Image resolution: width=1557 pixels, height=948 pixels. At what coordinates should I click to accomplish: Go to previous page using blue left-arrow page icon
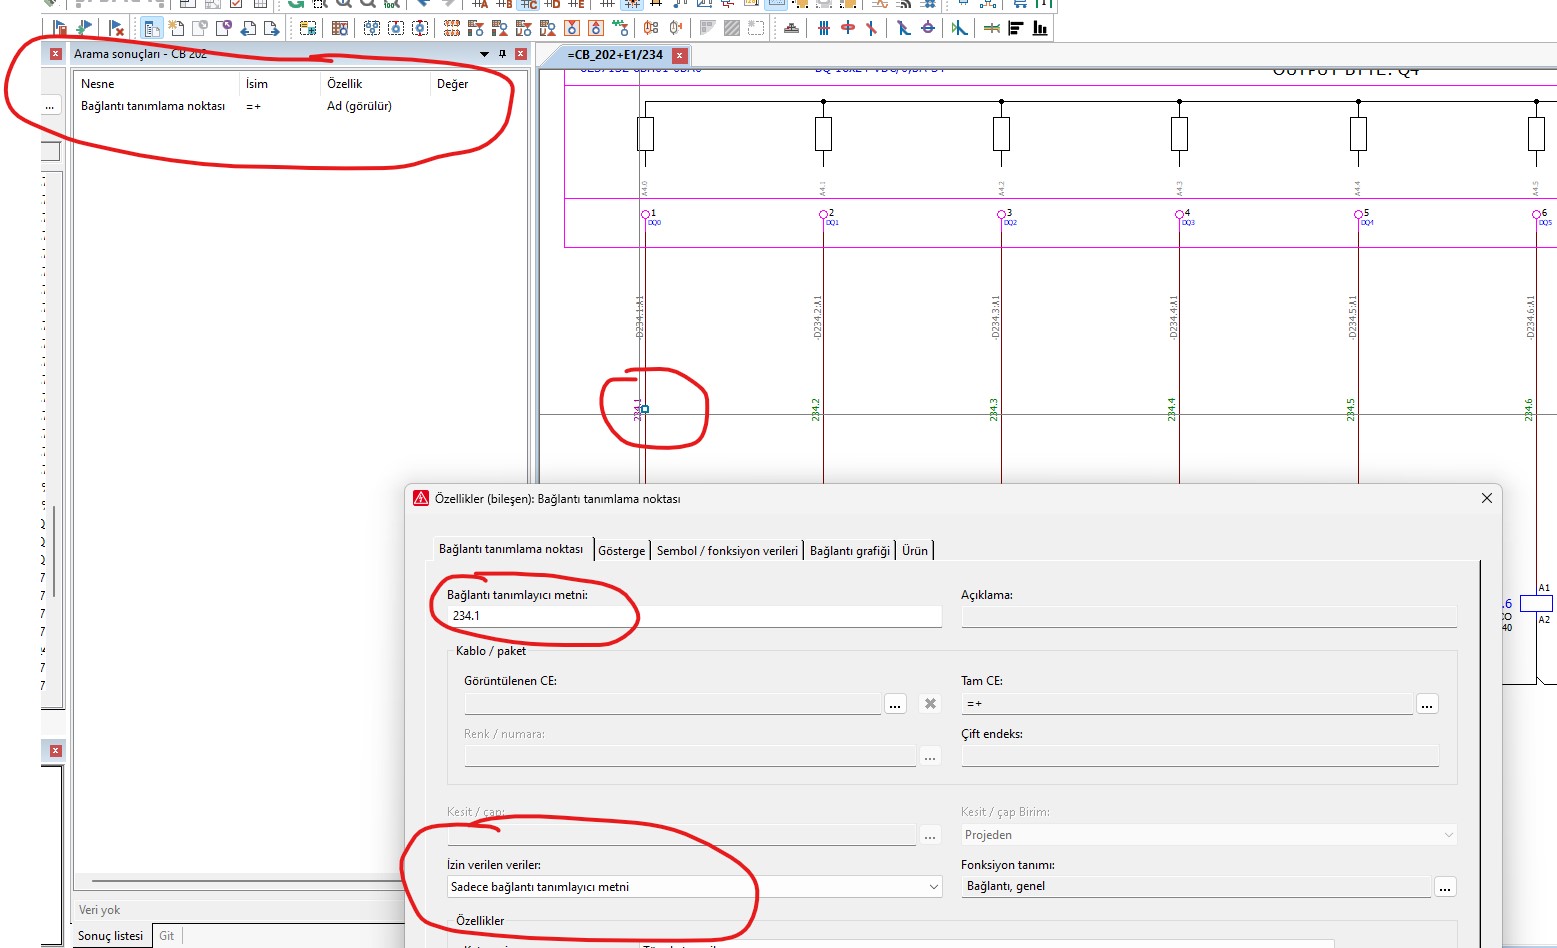[x=249, y=28]
